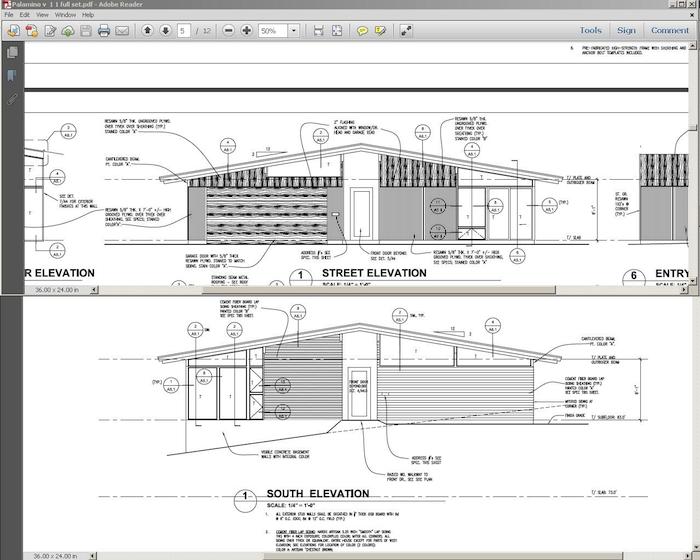Click the lower '36.00 x 24.00 in' size label
Screen dimensions: 700x560
tap(56, 556)
